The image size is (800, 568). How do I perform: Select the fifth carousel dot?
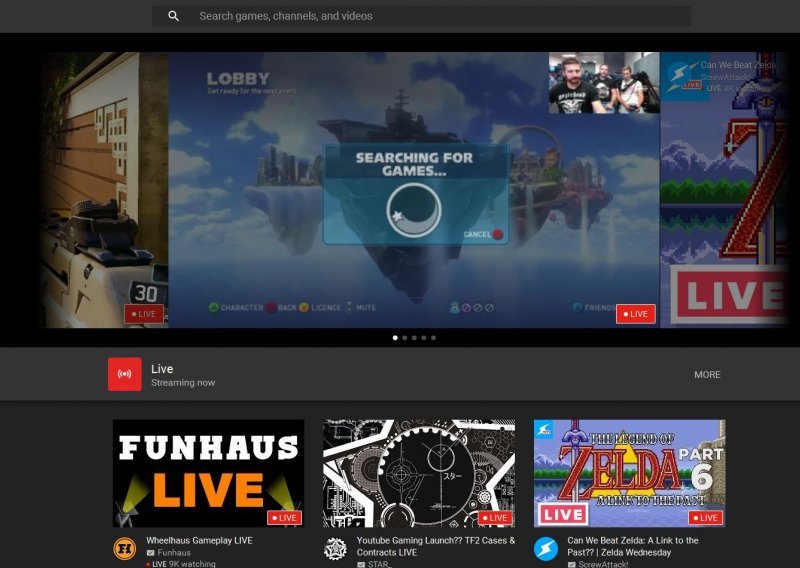pyautogui.click(x=434, y=338)
